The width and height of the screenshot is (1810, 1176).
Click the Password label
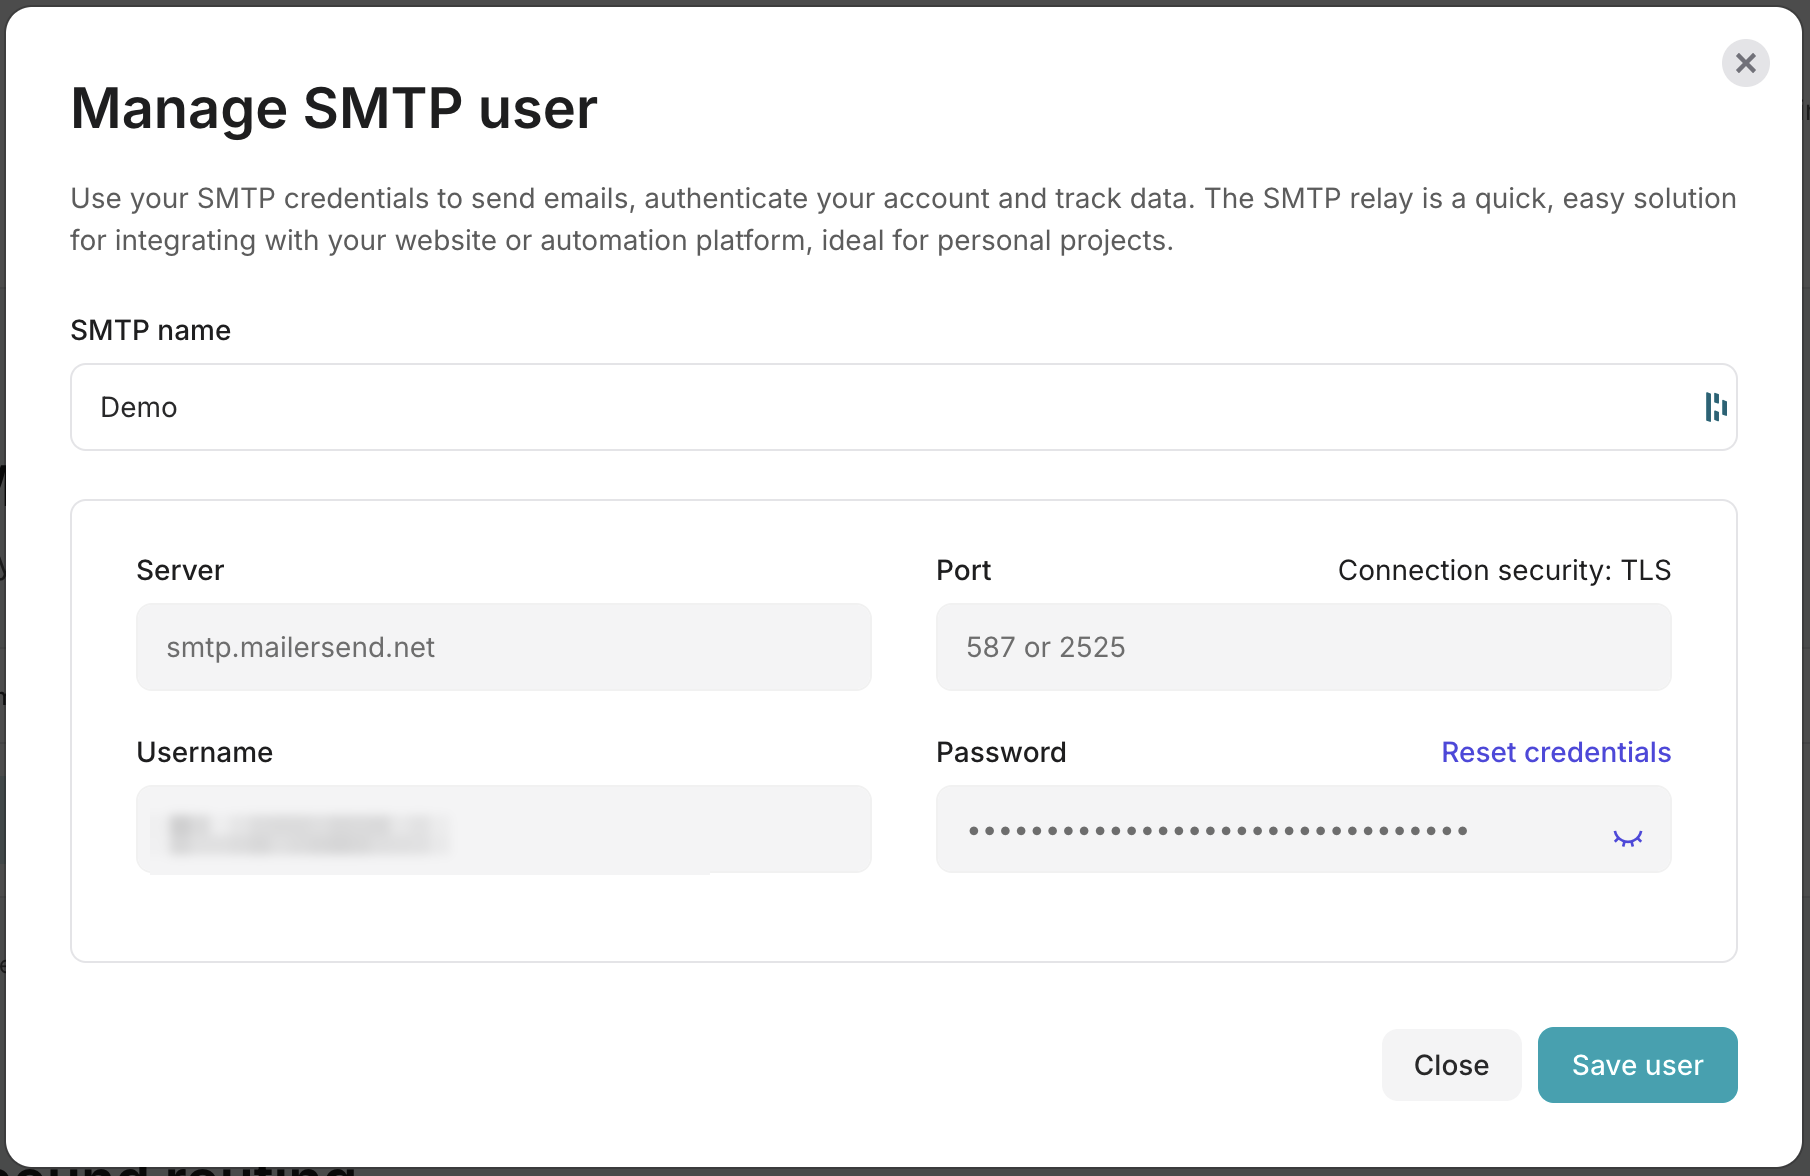click(1001, 752)
